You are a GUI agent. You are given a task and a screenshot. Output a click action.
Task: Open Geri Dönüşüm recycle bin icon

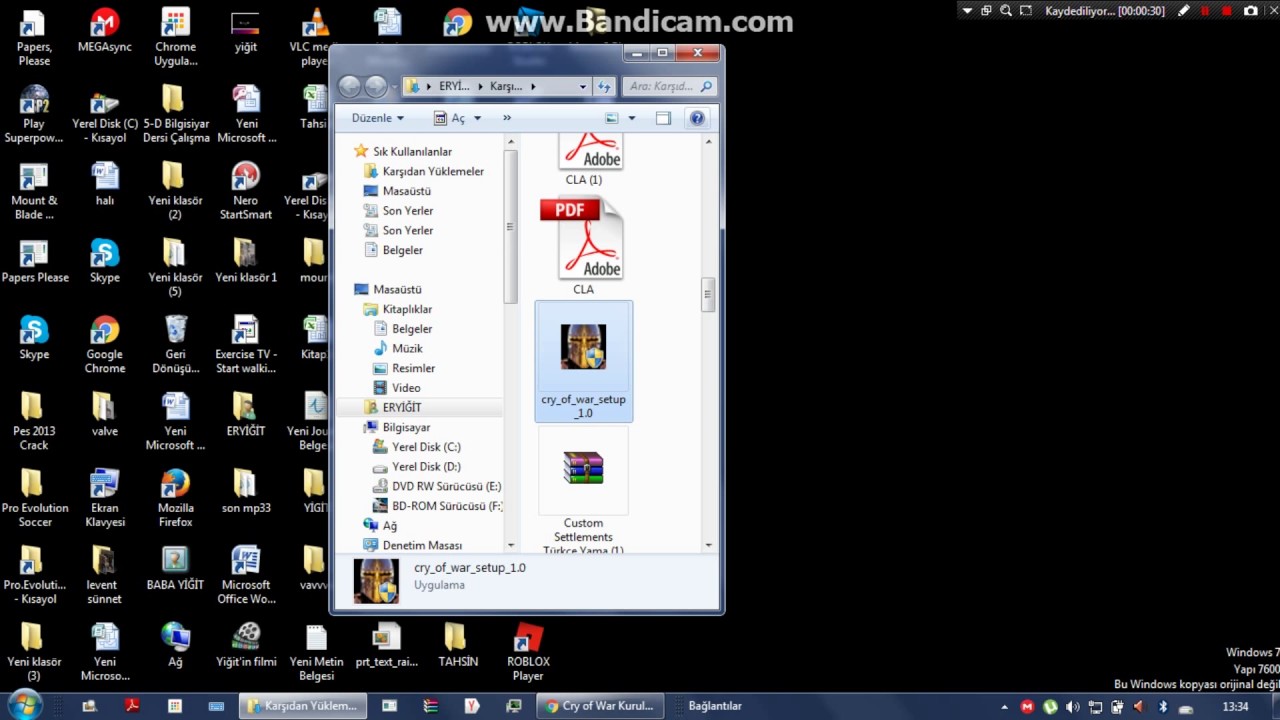[x=175, y=343]
